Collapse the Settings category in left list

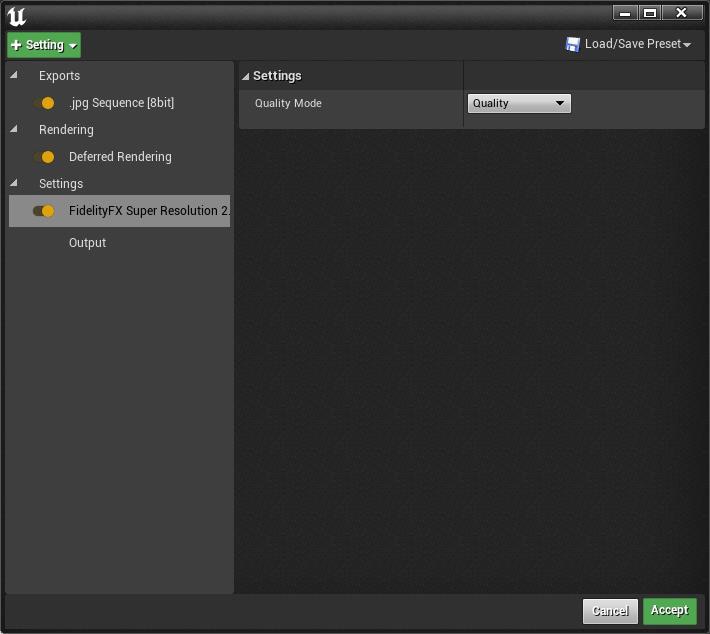tap(14, 184)
